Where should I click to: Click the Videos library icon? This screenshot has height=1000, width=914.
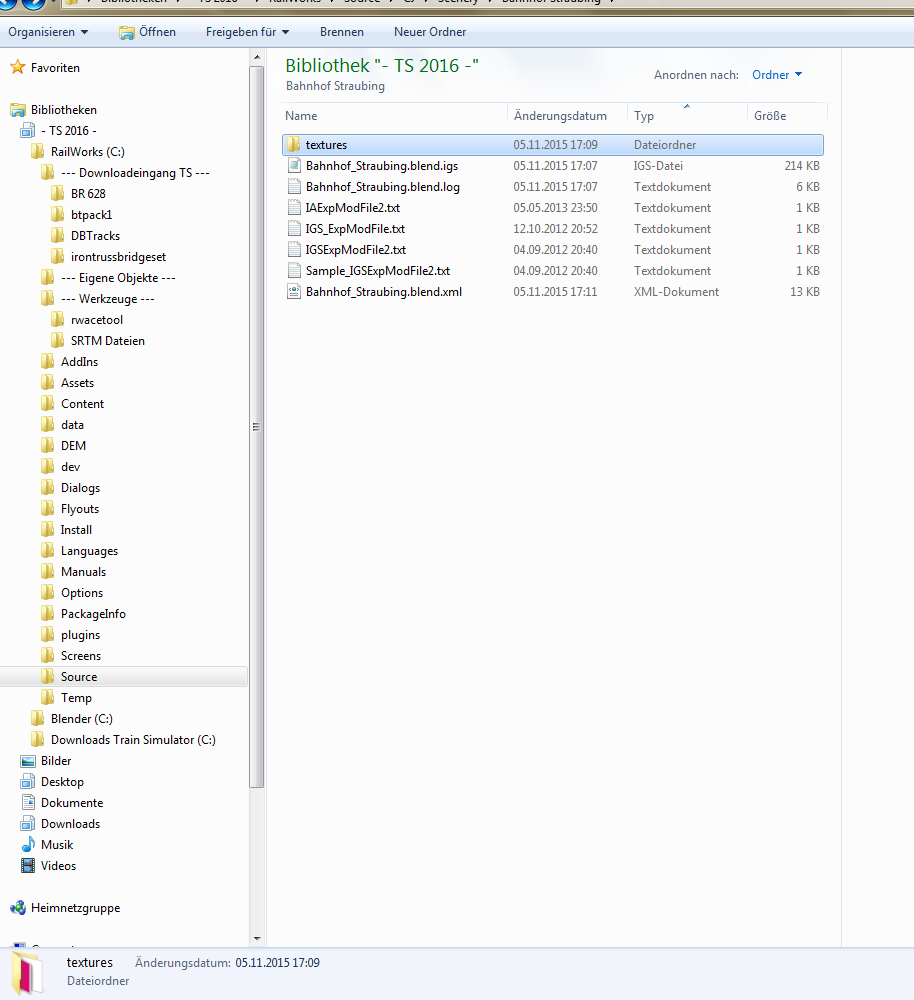click(x=27, y=865)
